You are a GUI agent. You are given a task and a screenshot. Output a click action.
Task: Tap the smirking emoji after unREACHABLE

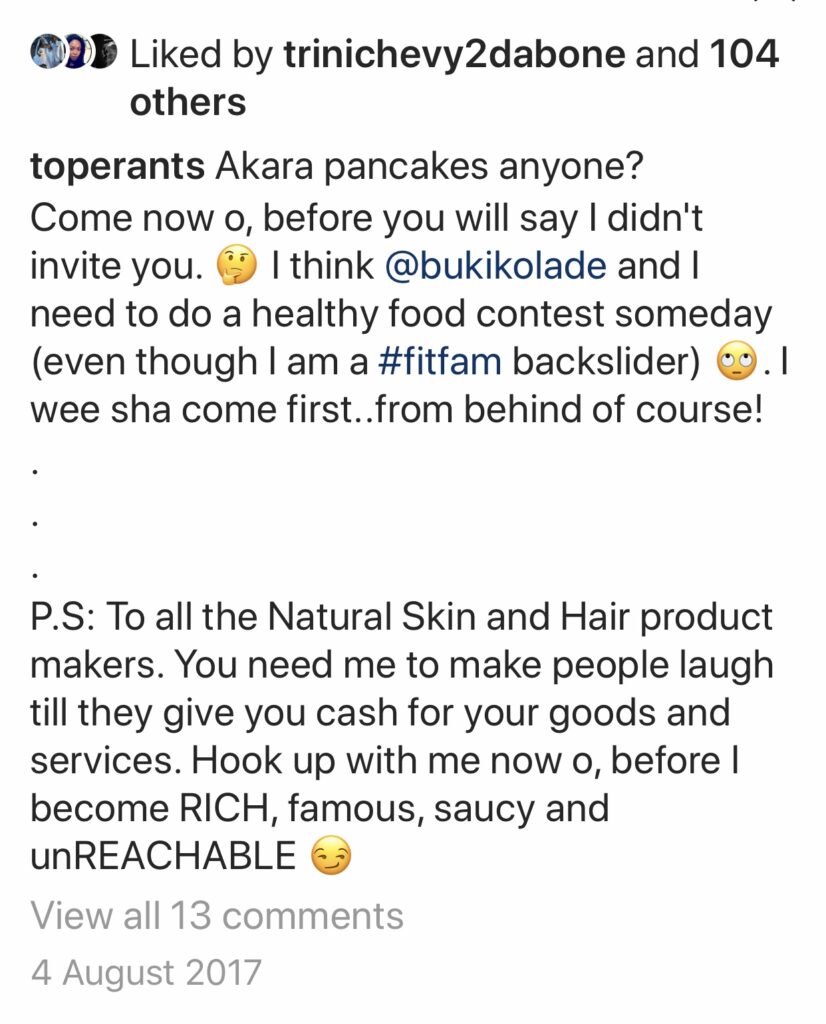(330, 858)
